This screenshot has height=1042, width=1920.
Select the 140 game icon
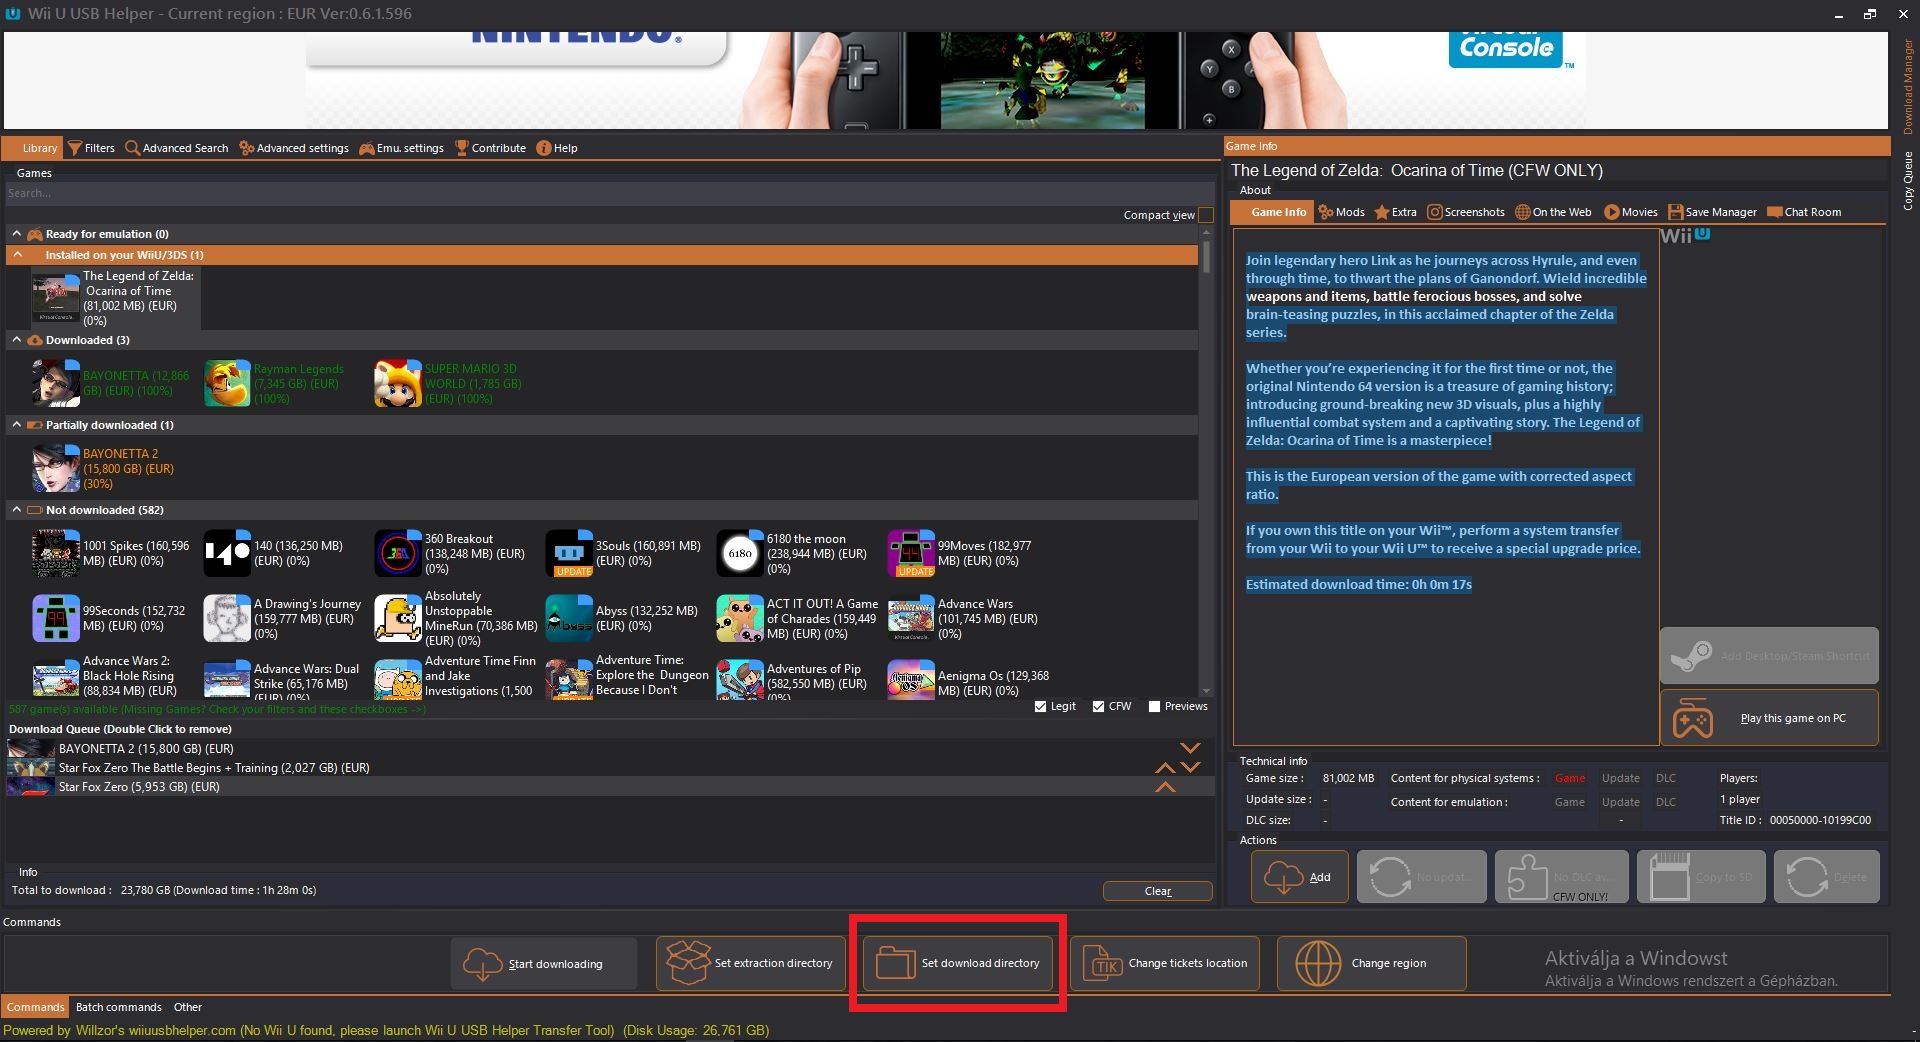pos(227,553)
